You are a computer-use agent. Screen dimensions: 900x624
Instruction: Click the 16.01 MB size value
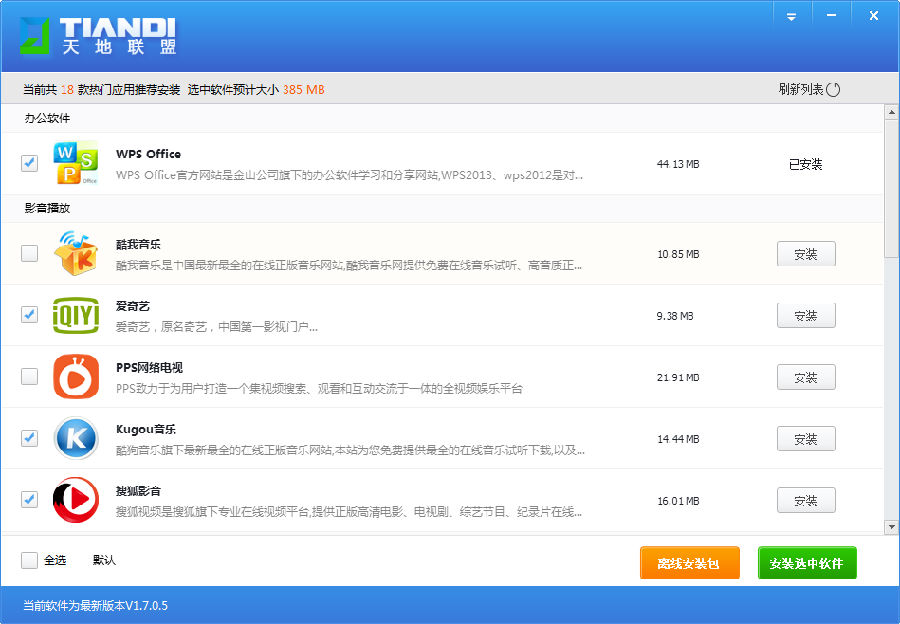678,501
